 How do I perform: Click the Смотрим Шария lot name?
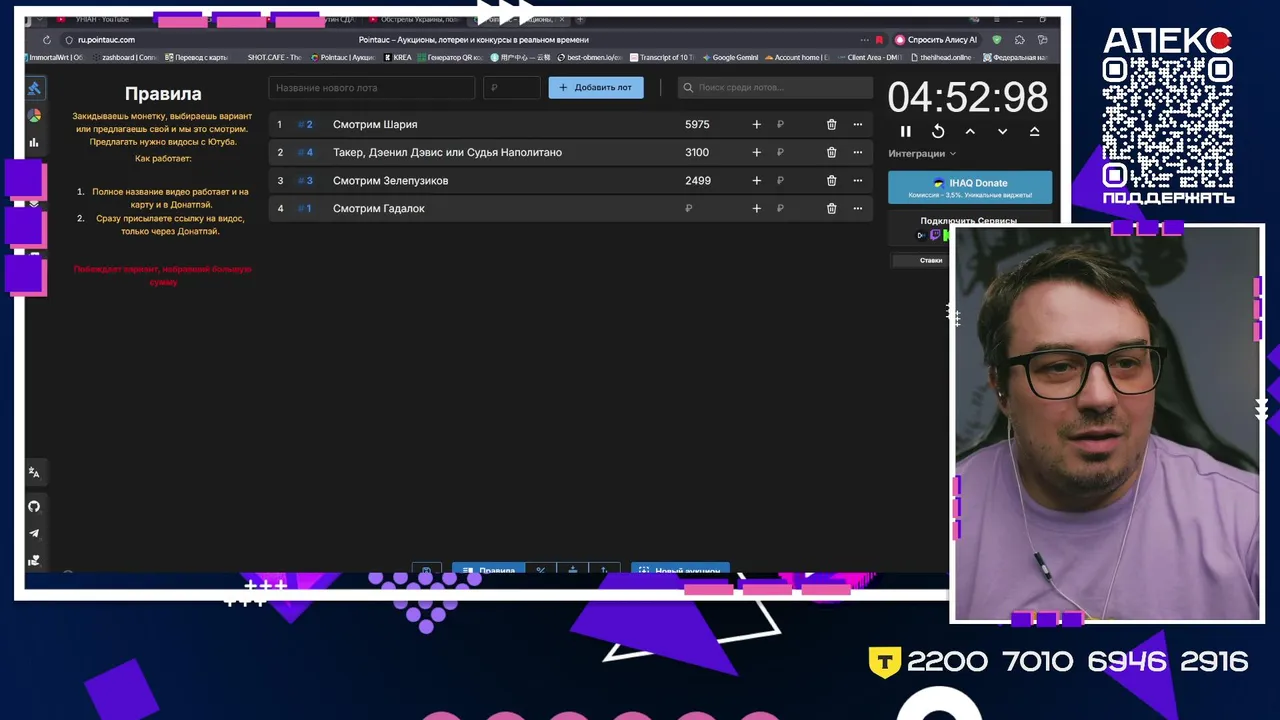(x=375, y=124)
